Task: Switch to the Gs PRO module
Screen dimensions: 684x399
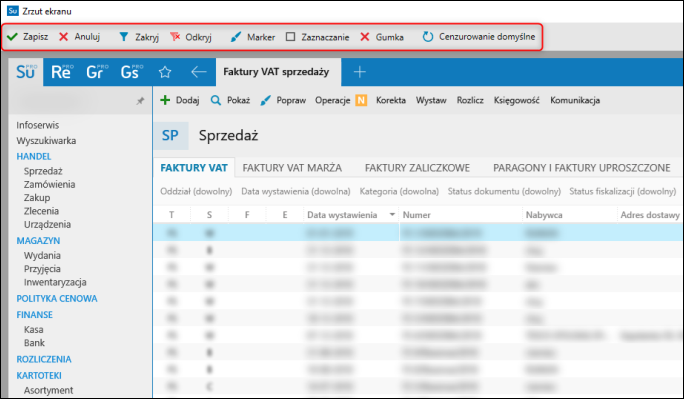Action: (x=132, y=72)
